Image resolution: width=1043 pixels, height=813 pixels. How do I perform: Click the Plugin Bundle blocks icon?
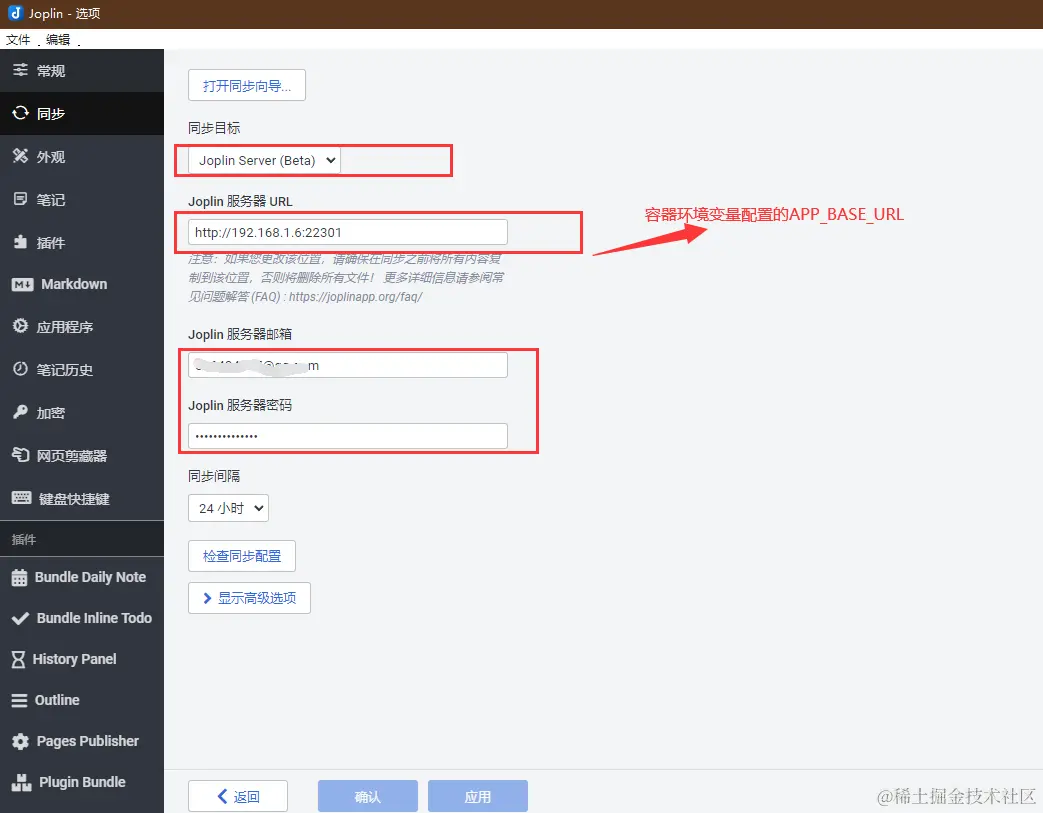[x=21, y=782]
